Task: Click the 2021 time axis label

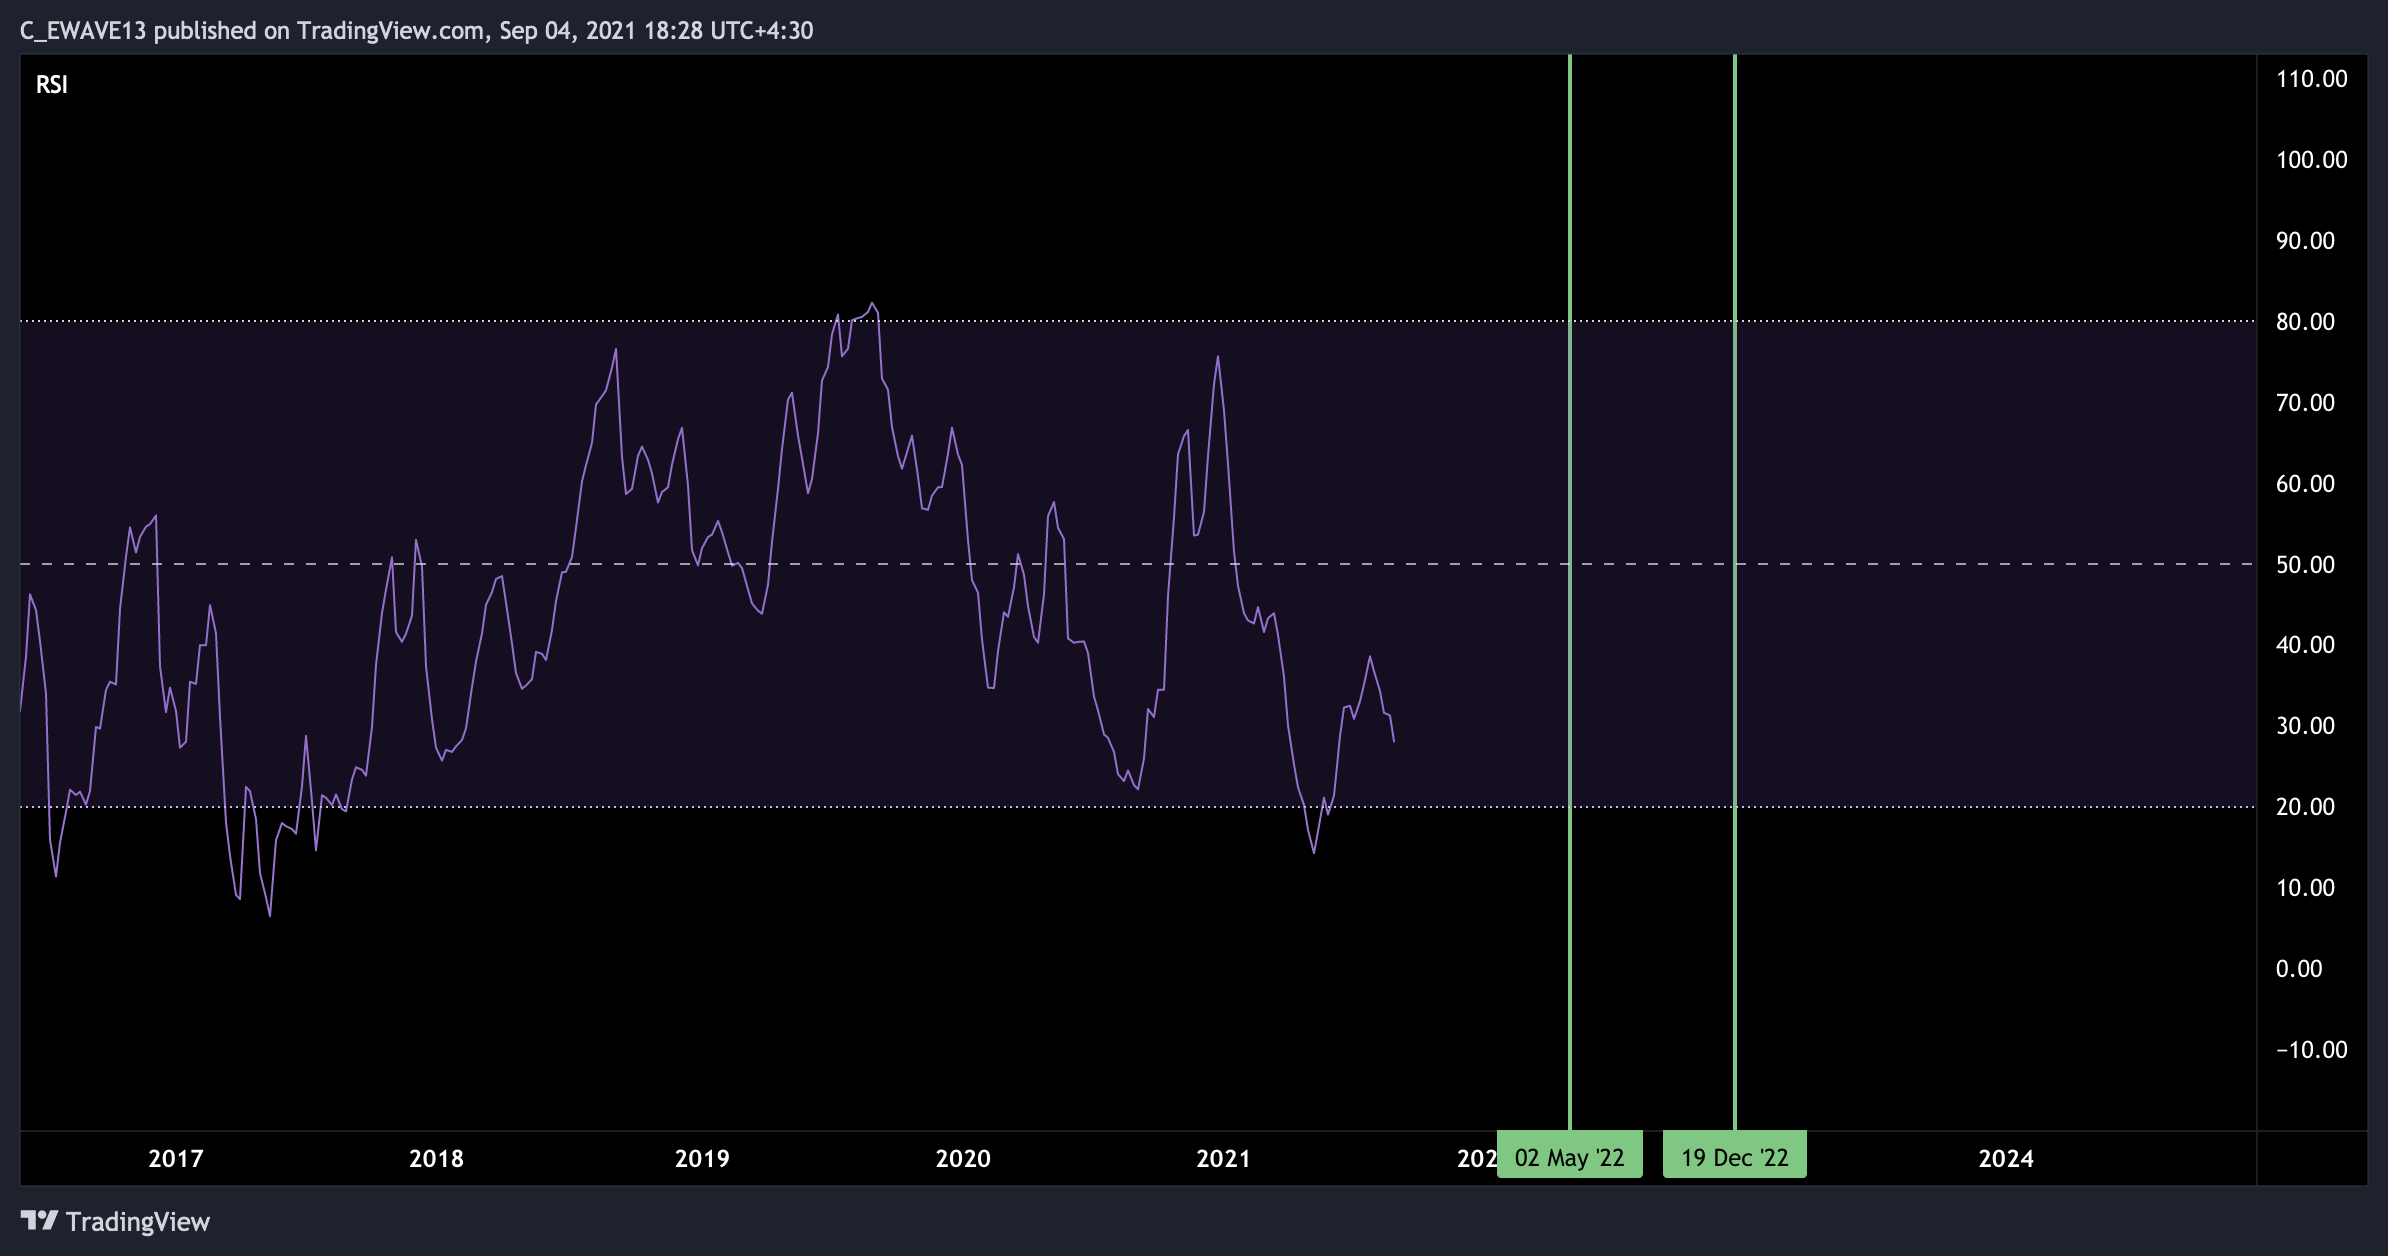Action: 1223,1158
